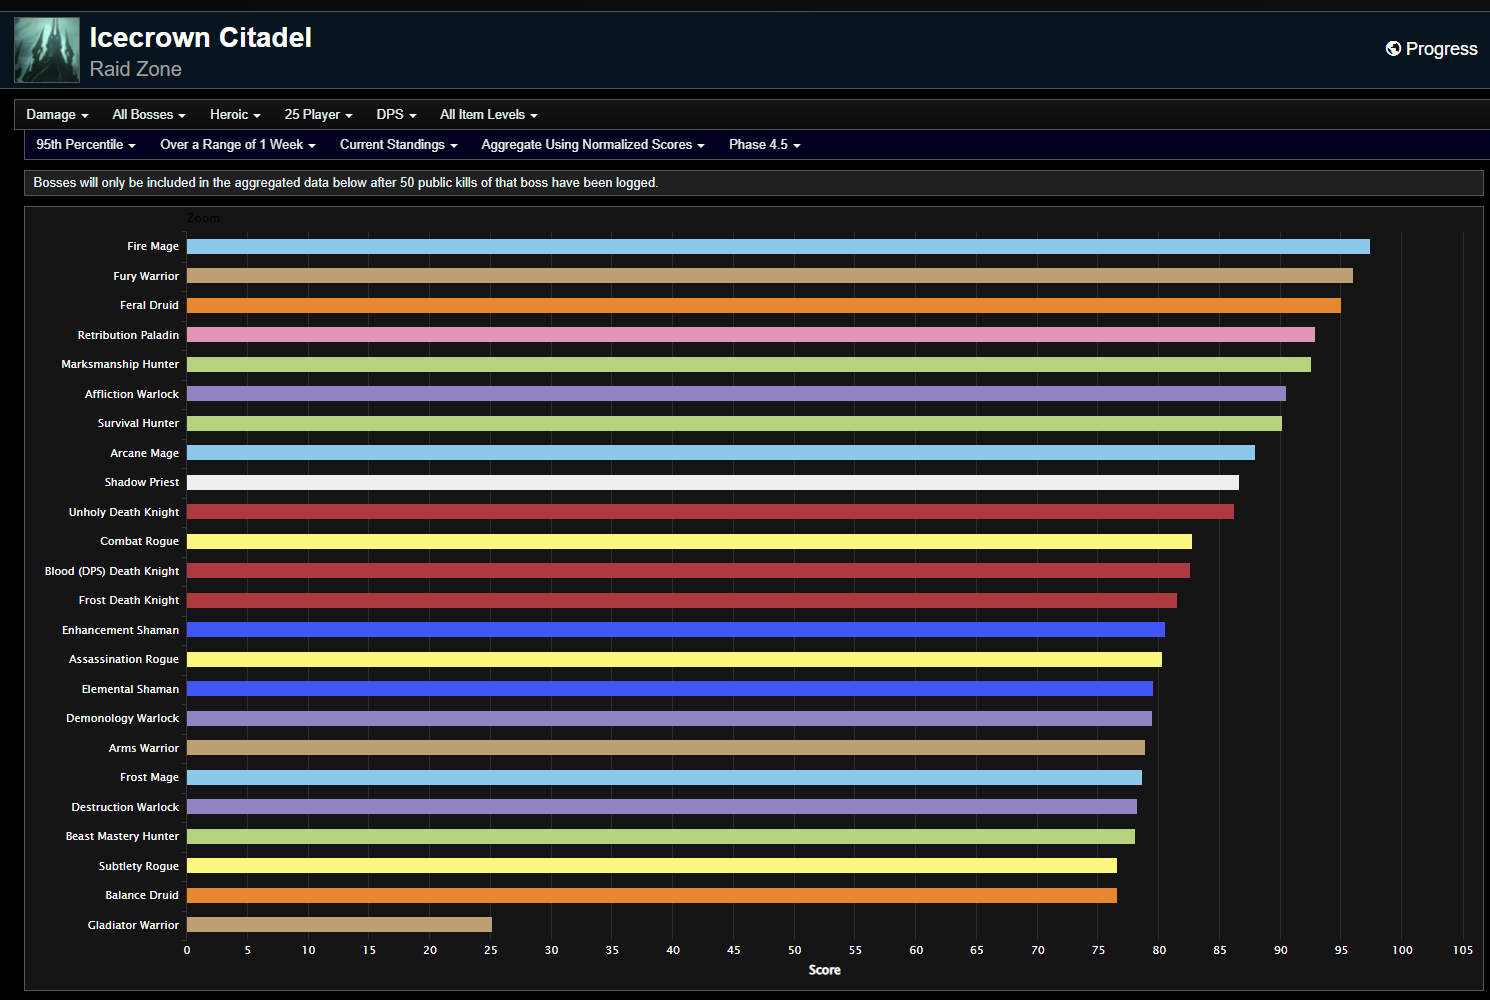
Task: Click the Shadow Priest label
Action: pyautogui.click(x=142, y=482)
